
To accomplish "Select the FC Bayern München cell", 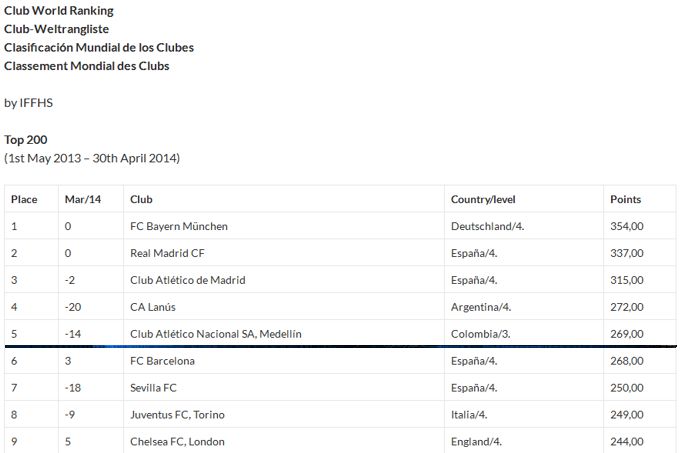I will pyautogui.click(x=179, y=226).
